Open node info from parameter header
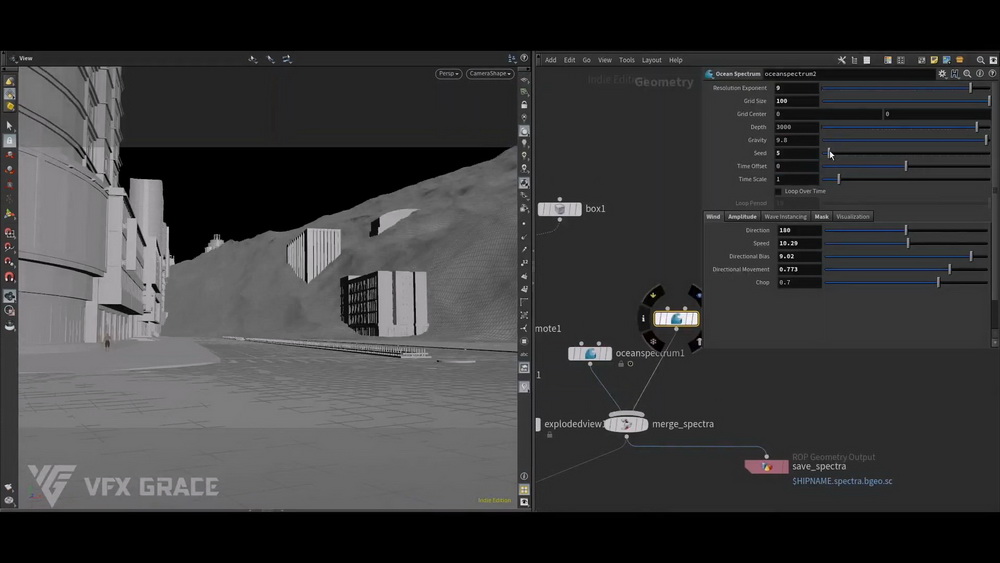The height and width of the screenshot is (563, 1000). 980,74
